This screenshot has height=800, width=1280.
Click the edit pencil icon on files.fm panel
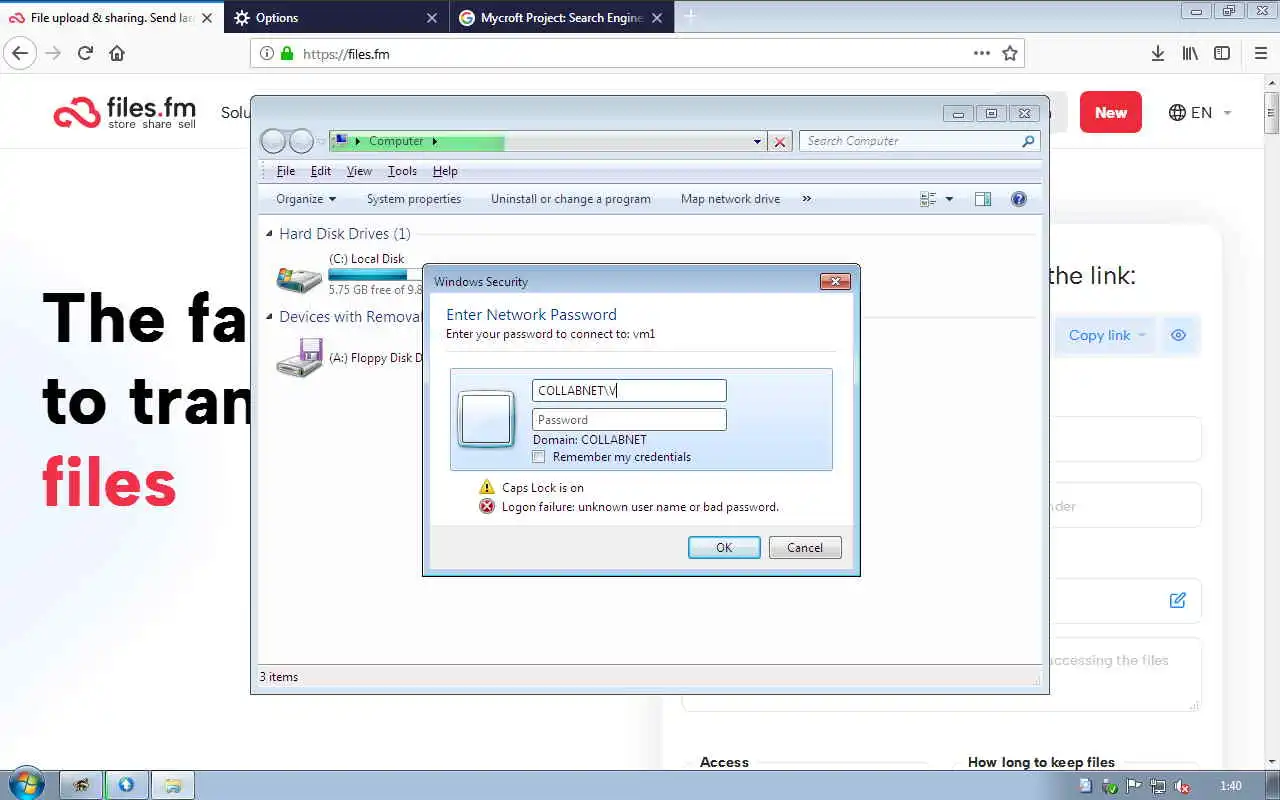point(1177,600)
